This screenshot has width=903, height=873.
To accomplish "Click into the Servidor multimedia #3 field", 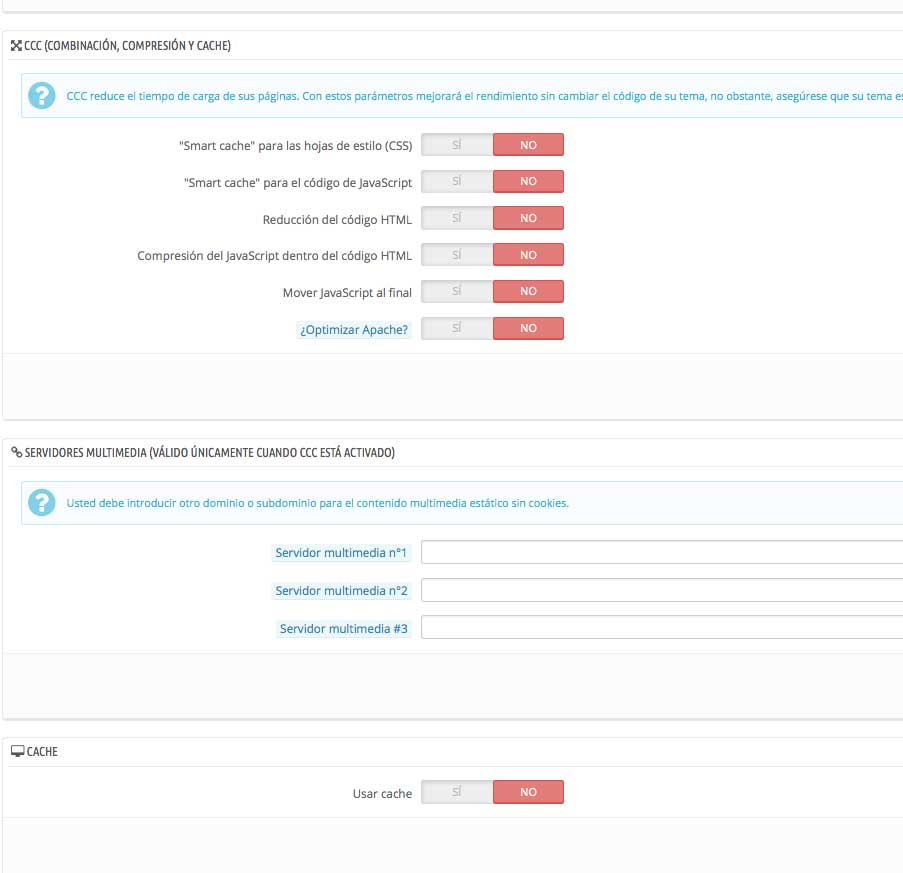I will [x=662, y=627].
